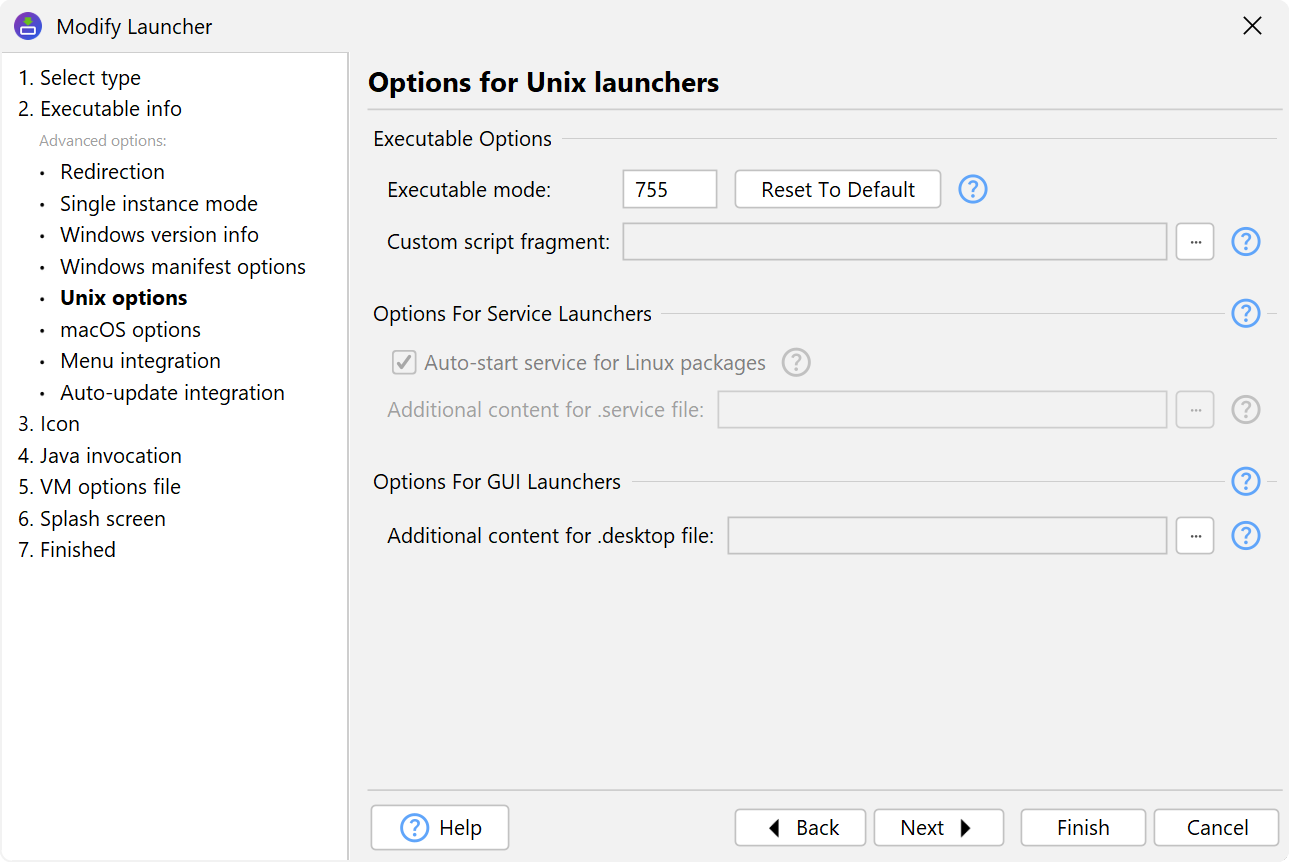Open help for Options For Service Launchers
Screen dimensions: 1289x862
tap(1245, 314)
